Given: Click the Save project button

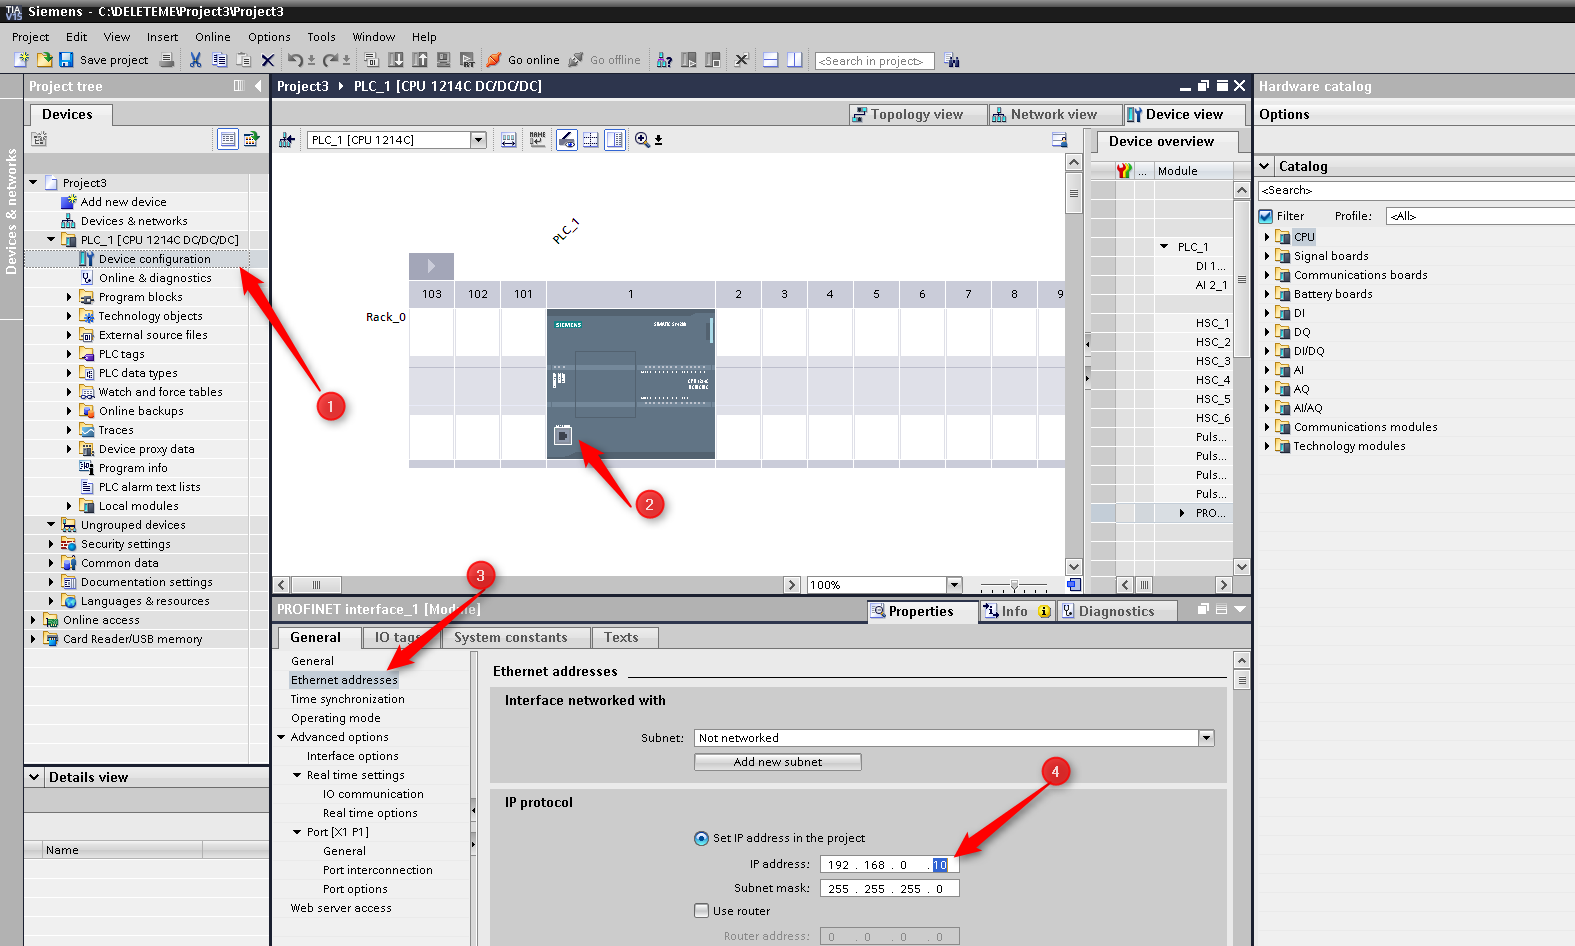Looking at the screenshot, I should (x=104, y=60).
